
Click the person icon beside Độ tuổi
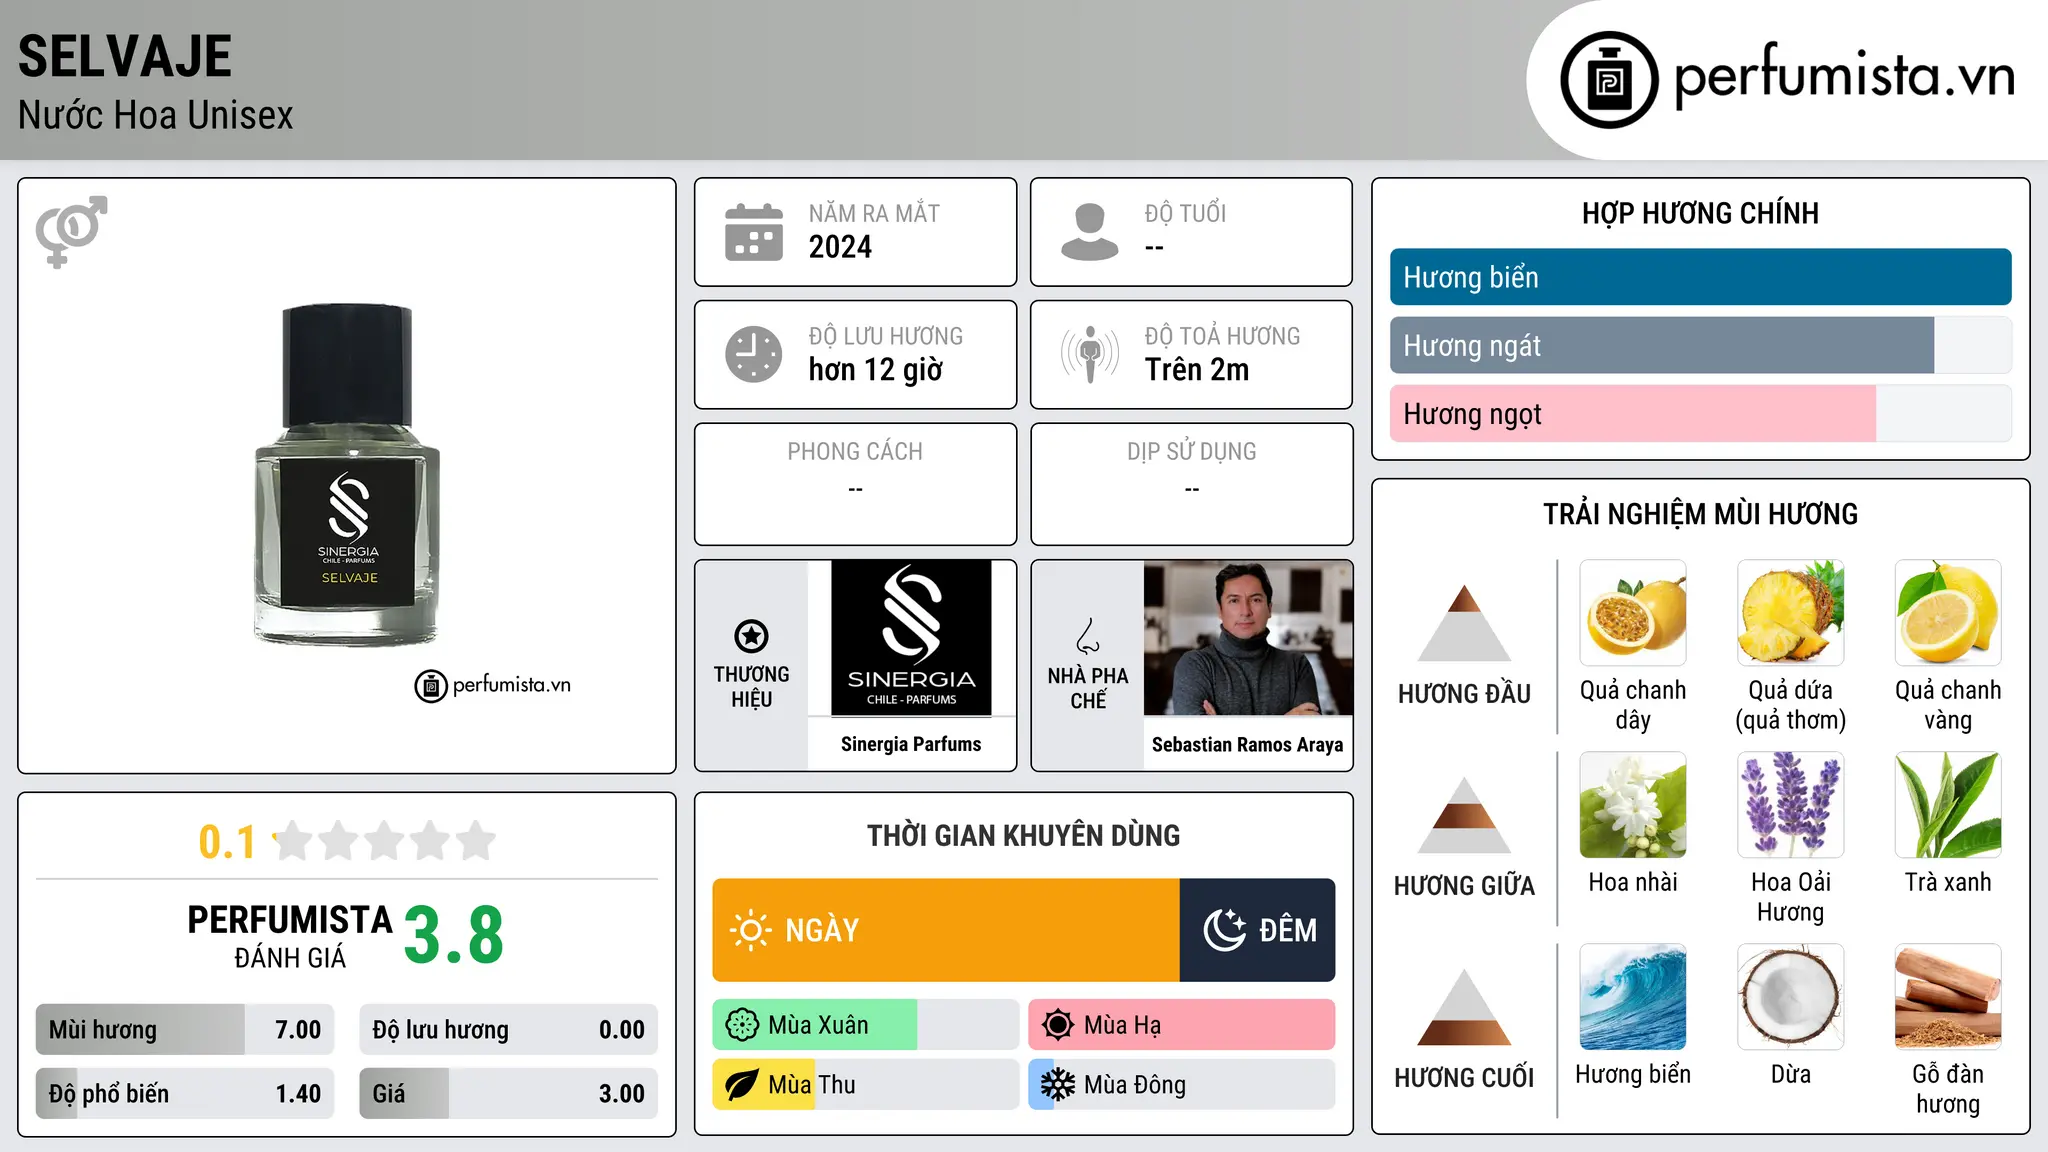1090,232
